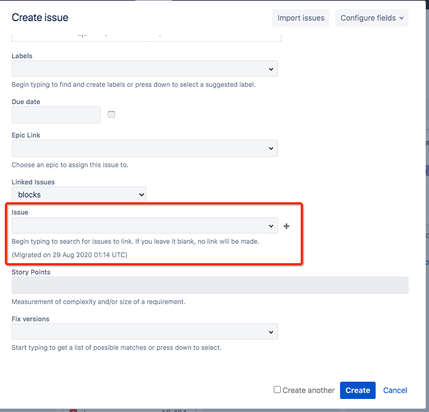
Task: Open the due date calendar picker icon
Action: [x=111, y=114]
